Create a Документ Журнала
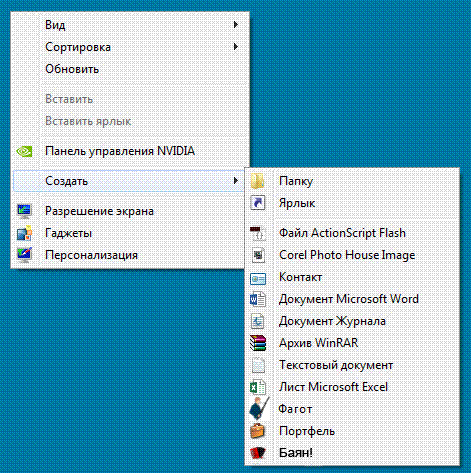Viewport: 471px width, 473px height. (352, 321)
